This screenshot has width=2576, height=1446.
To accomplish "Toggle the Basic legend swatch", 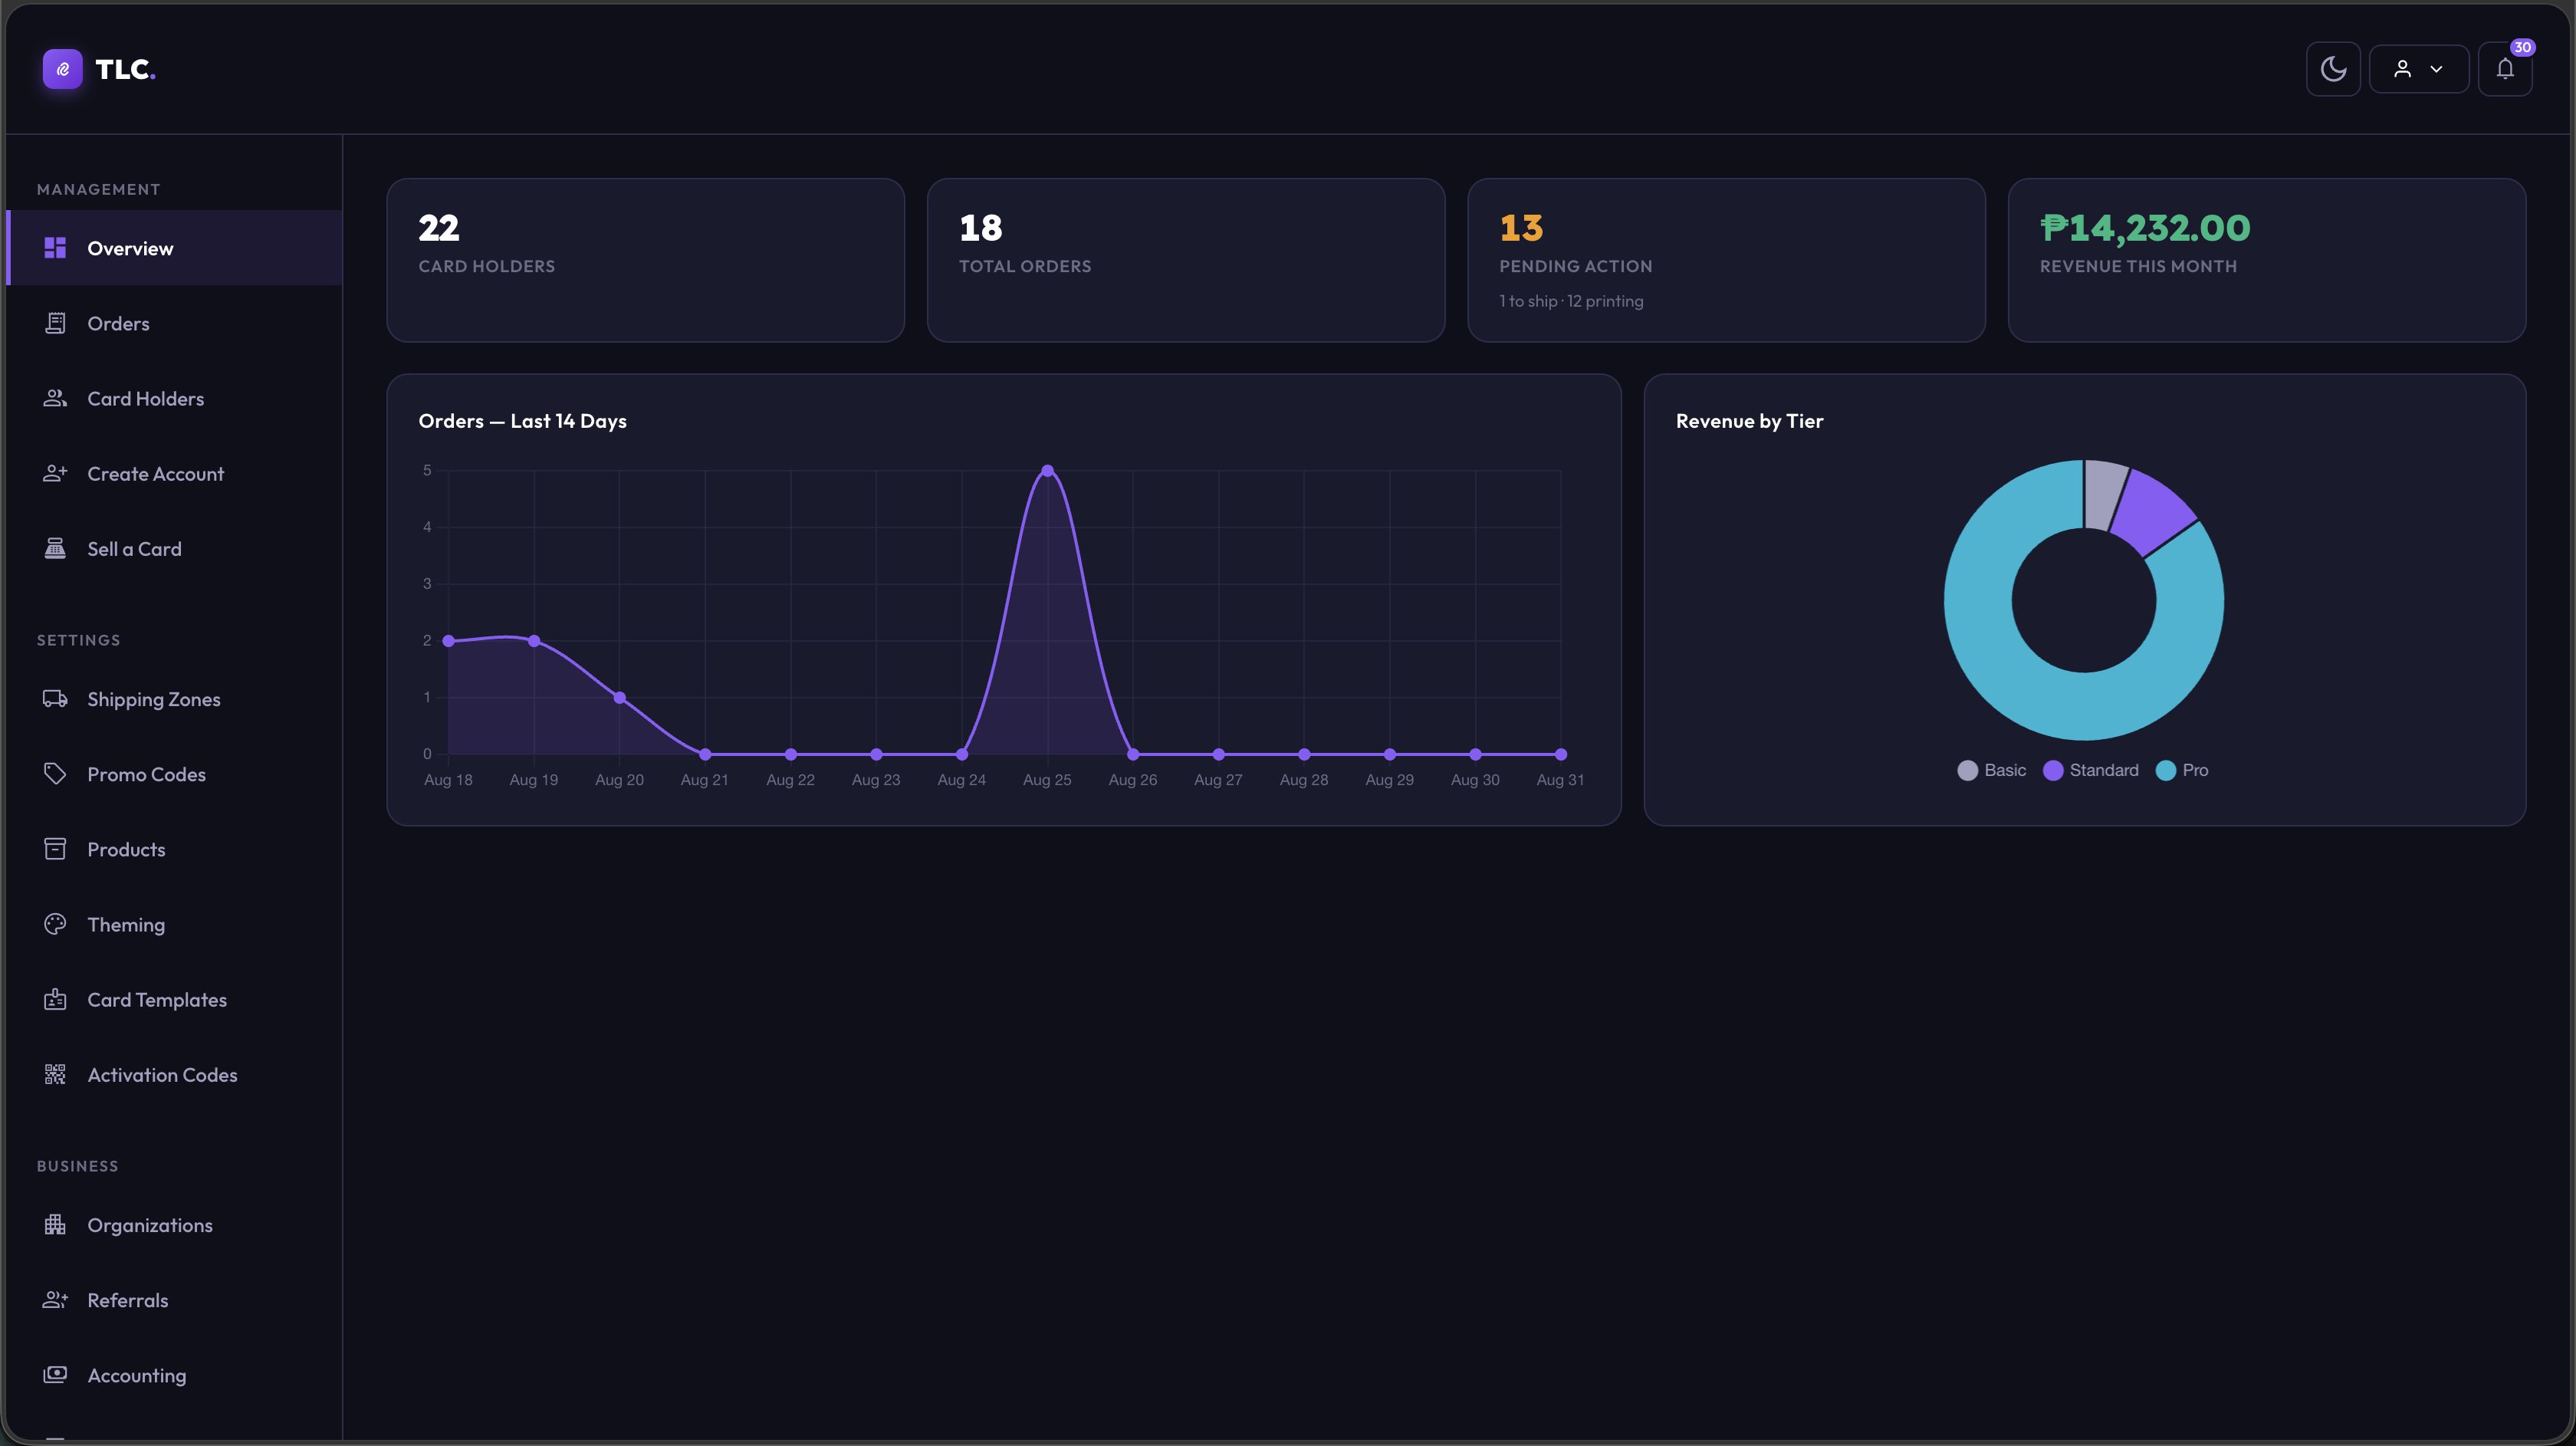I will (1967, 770).
